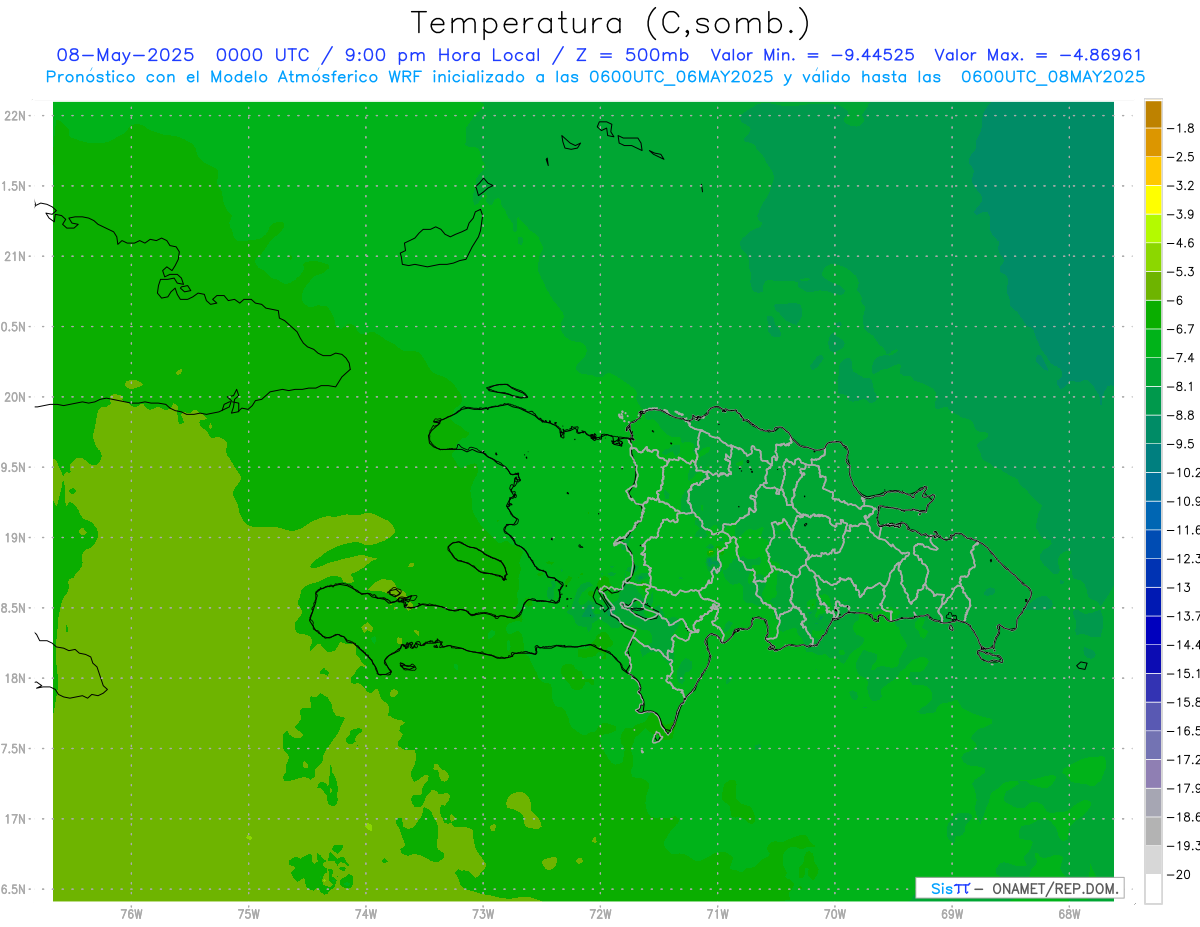The height and width of the screenshot is (927, 1200).
Task: Click the title 'Temperatura (C,somb.)'
Action: coord(611,23)
